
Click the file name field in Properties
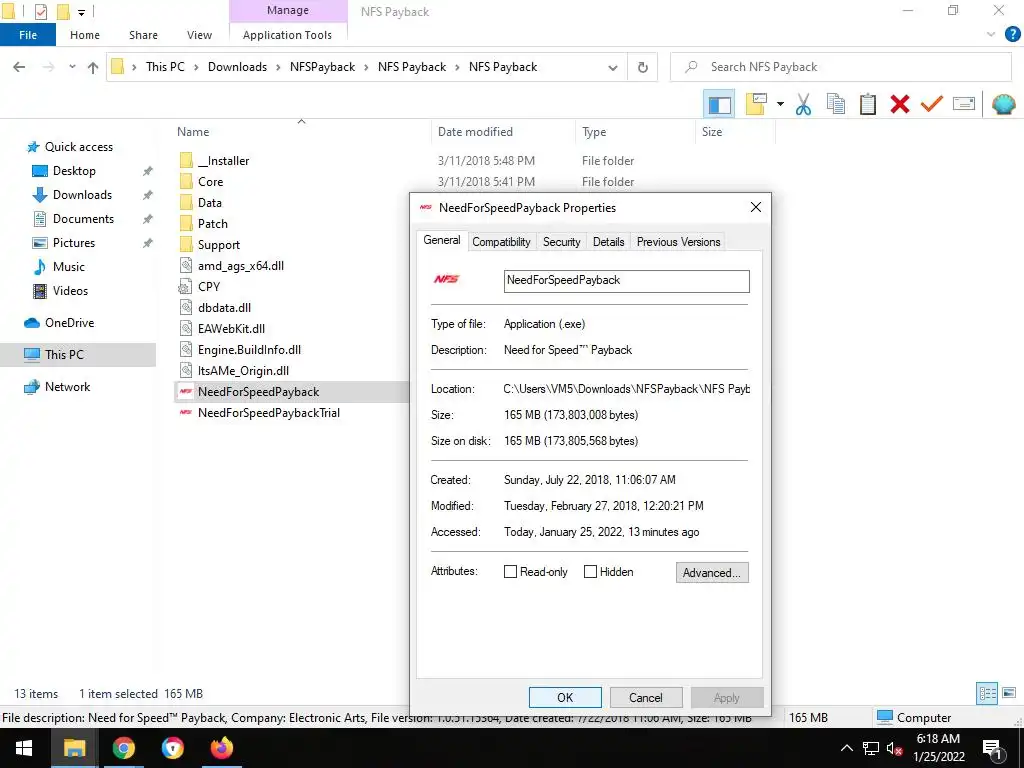tap(626, 281)
